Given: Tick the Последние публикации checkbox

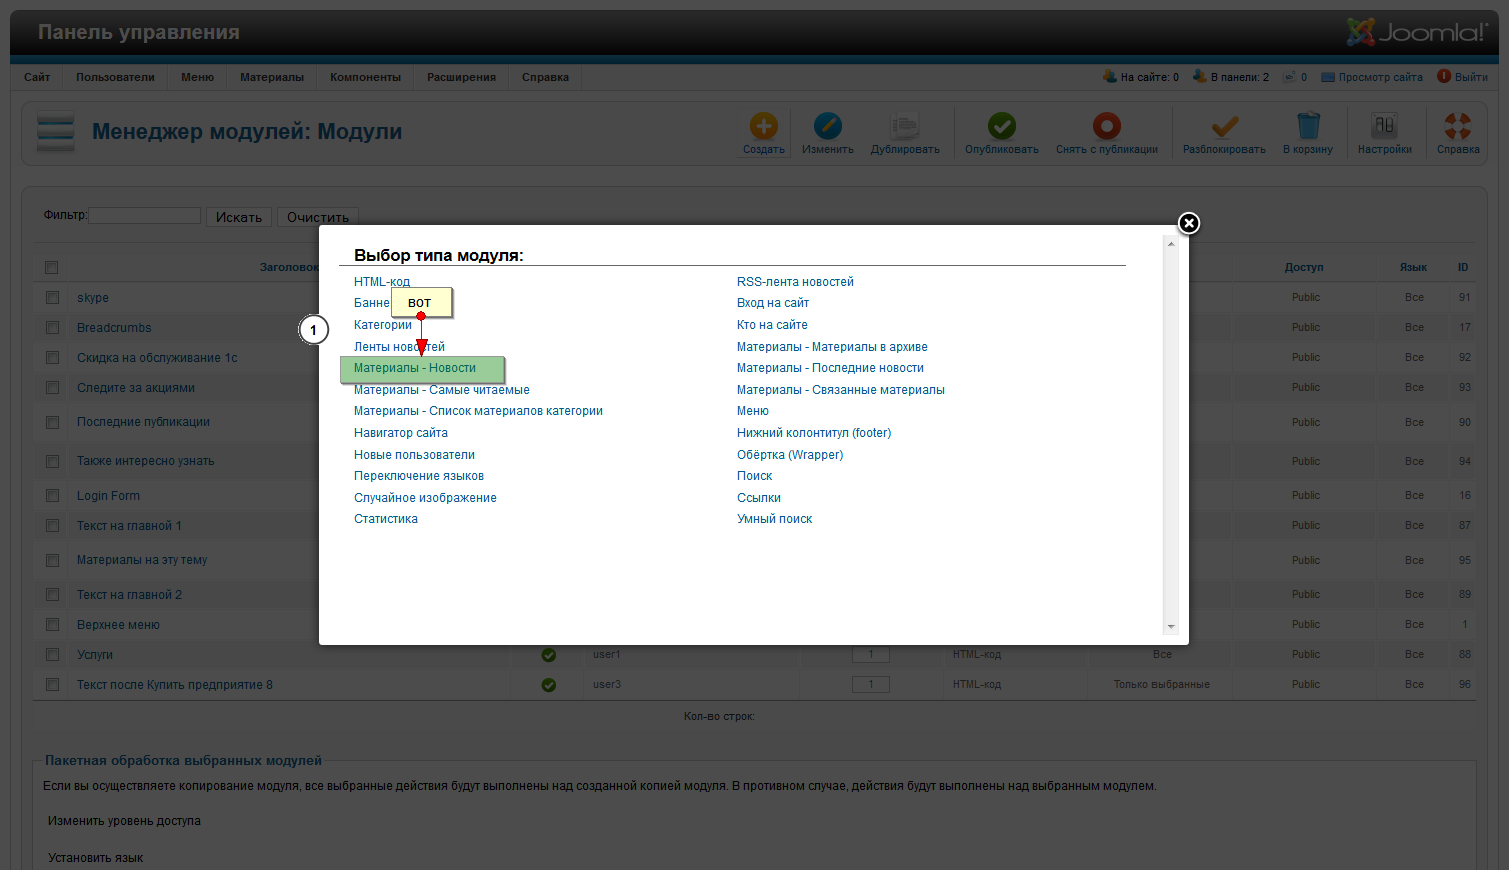Looking at the screenshot, I should click(x=52, y=422).
